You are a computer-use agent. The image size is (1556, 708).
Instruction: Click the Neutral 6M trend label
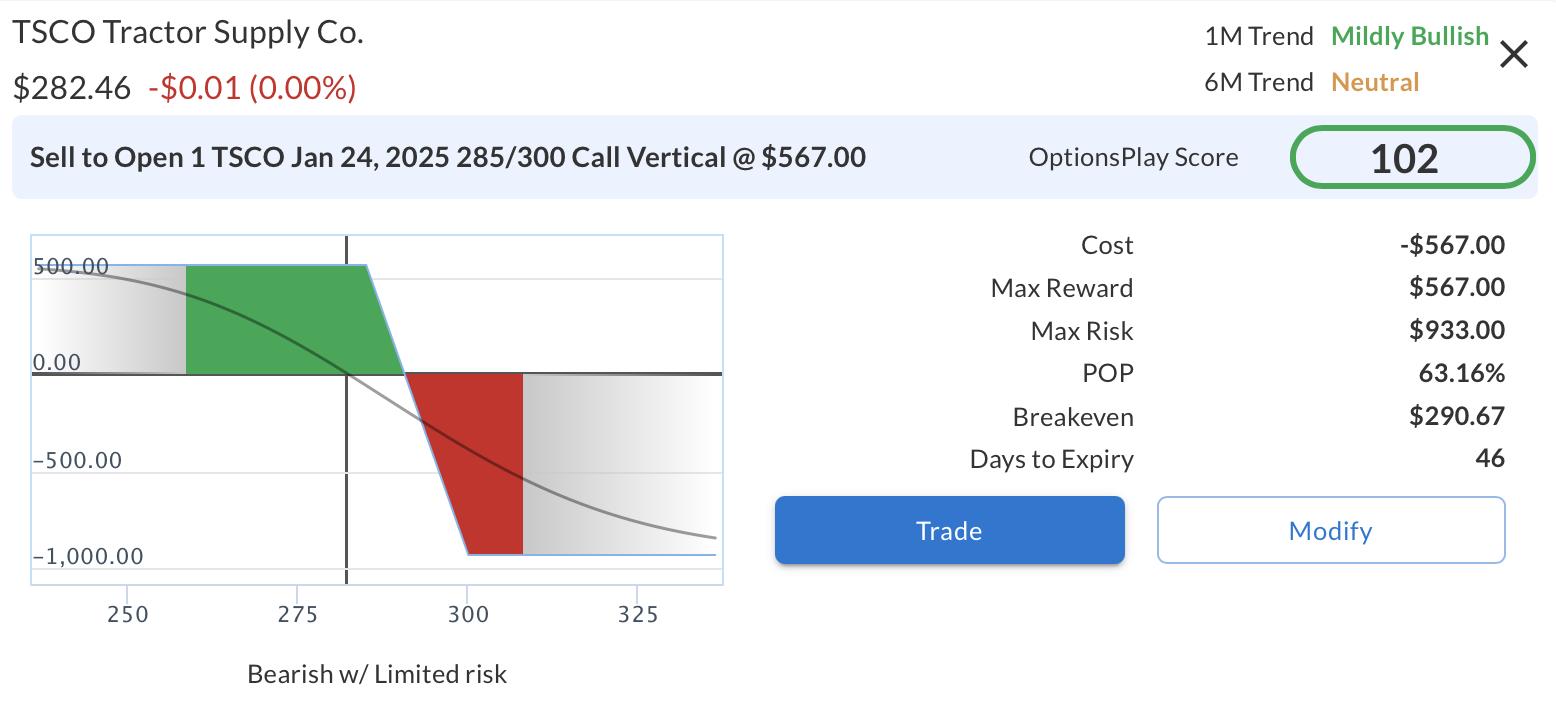1375,82
